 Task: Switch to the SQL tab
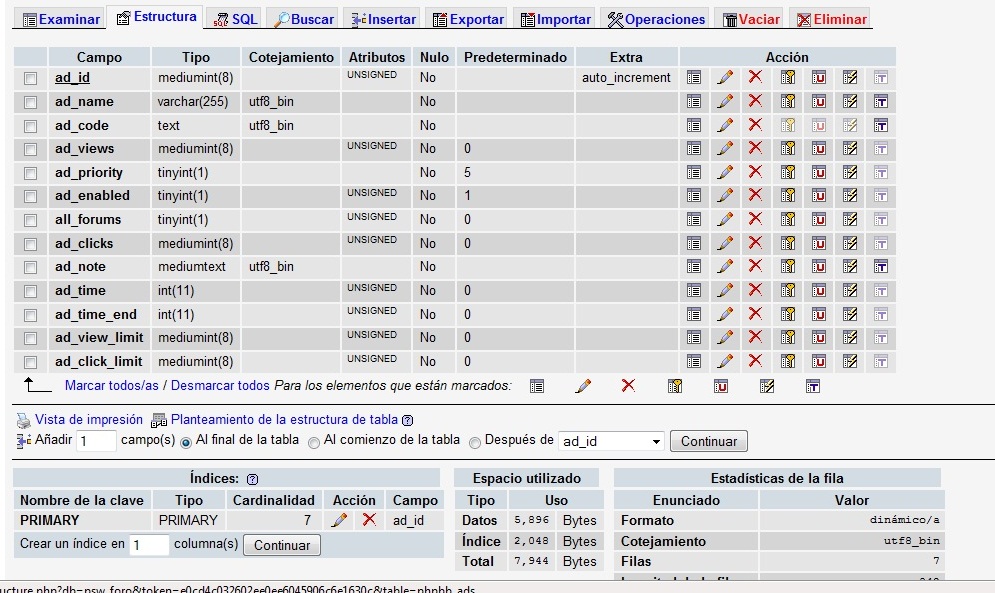[x=235, y=19]
